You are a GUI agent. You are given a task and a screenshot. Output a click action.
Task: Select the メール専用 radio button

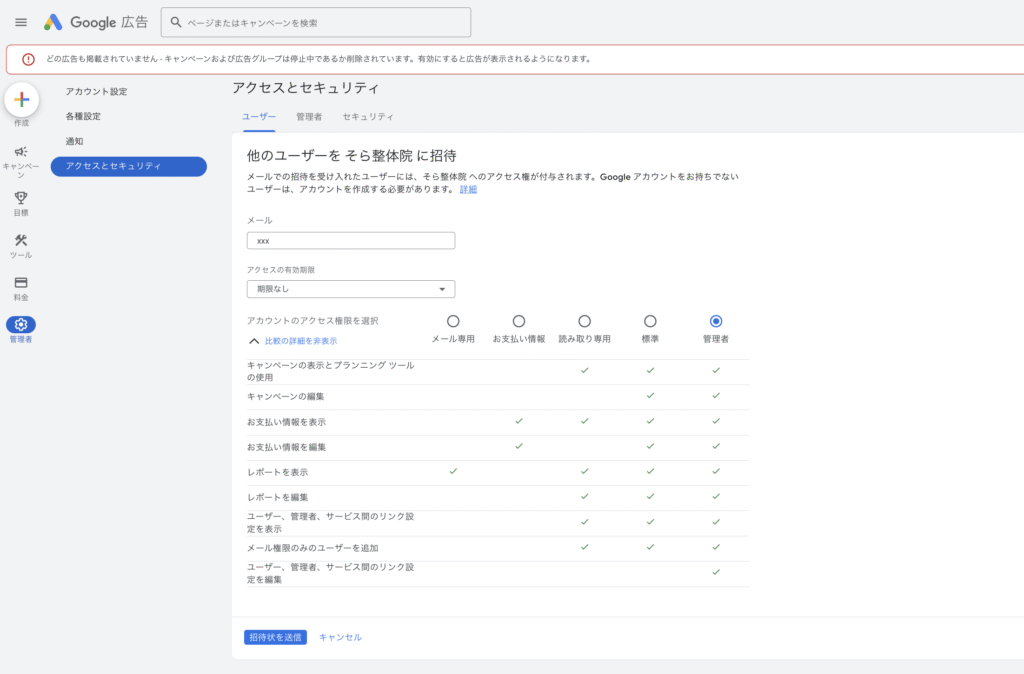click(453, 321)
